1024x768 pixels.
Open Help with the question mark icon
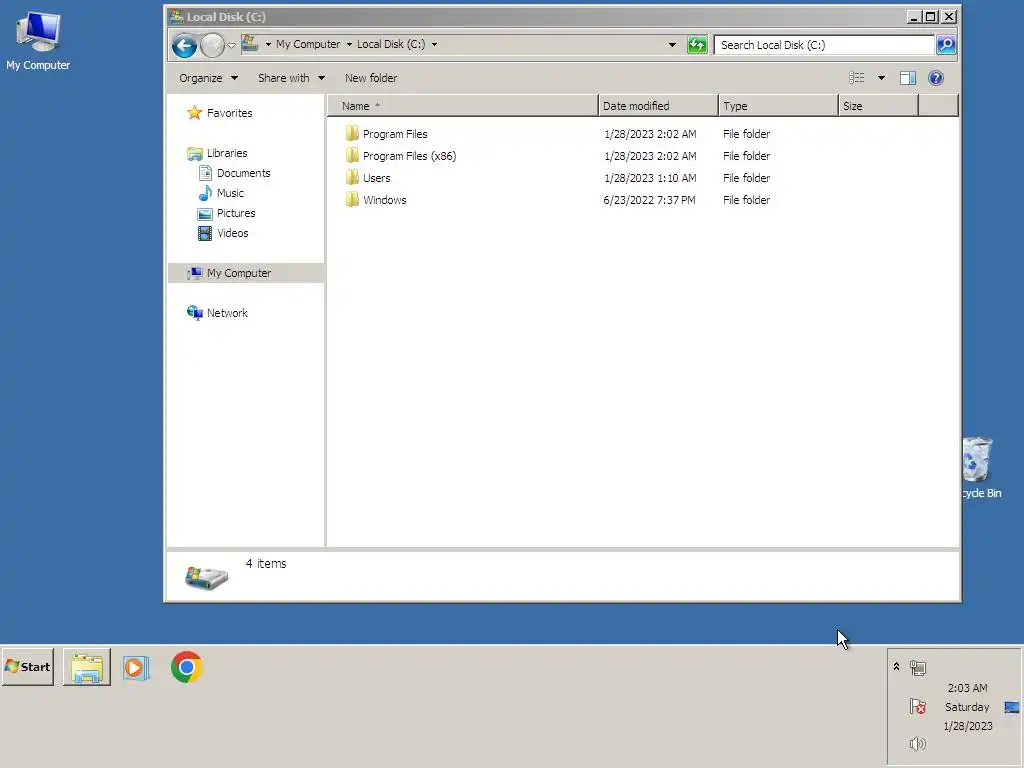[x=936, y=78]
